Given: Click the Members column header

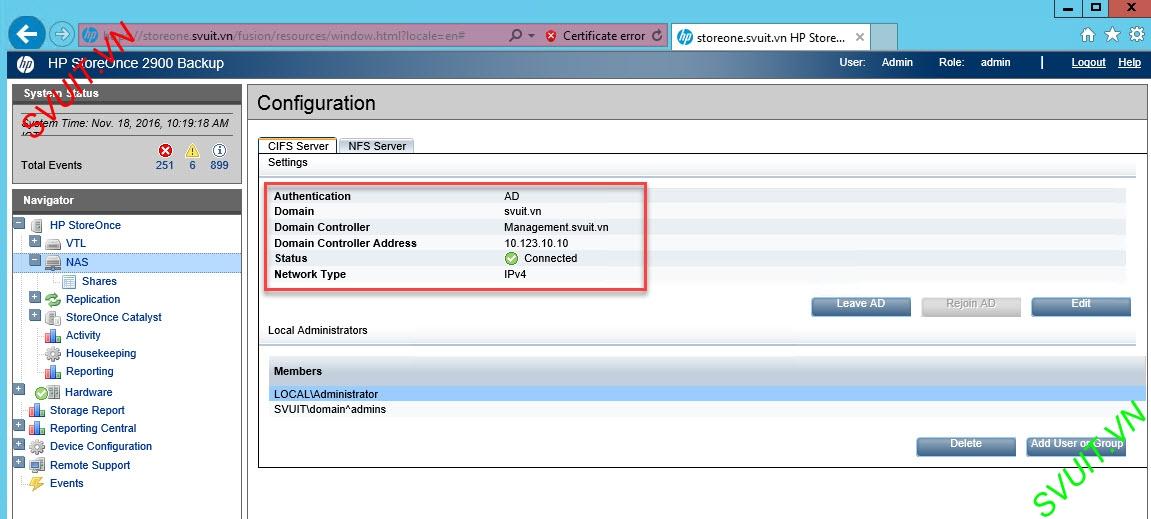Looking at the screenshot, I should [707, 371].
